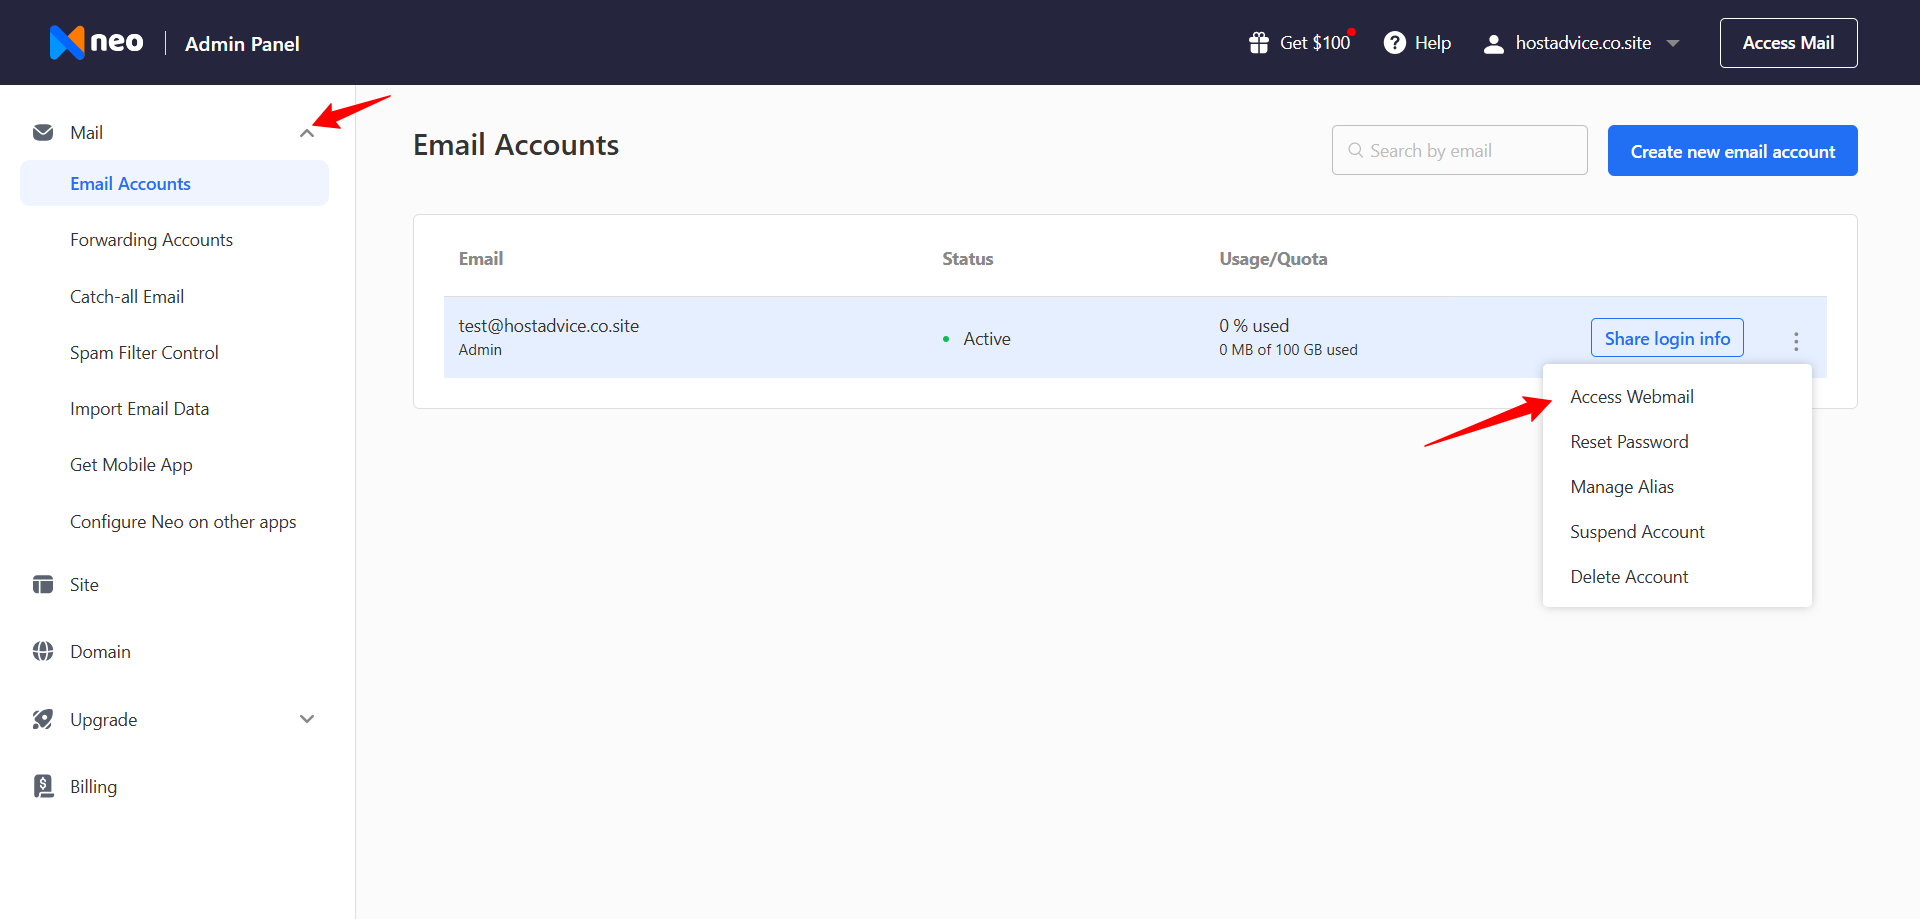Click the Billing label in sidebar
Screen dimensions: 1920x919
point(93,787)
